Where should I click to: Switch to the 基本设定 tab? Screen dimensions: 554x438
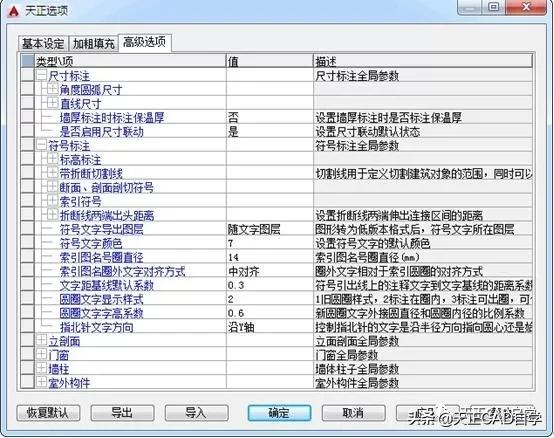(x=43, y=44)
